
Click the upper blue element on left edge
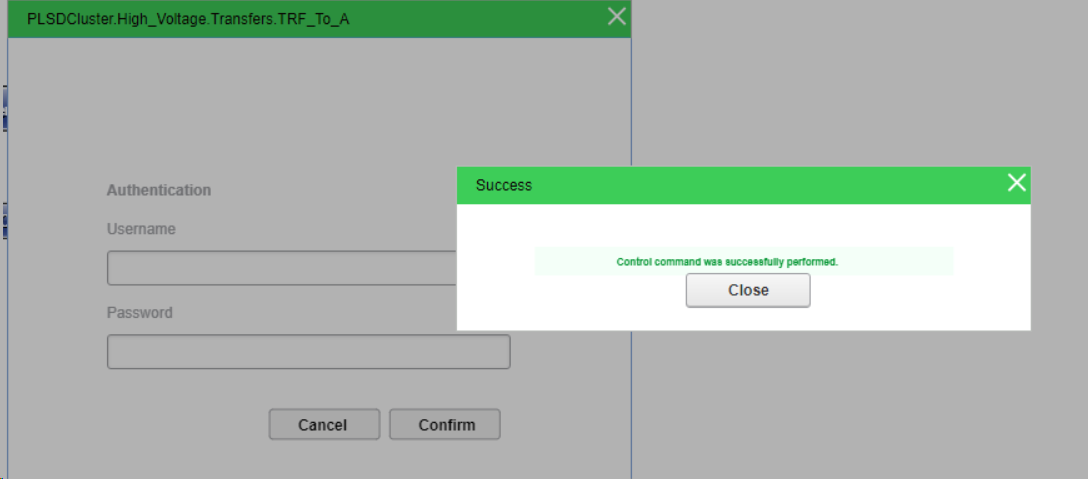click(x=4, y=108)
